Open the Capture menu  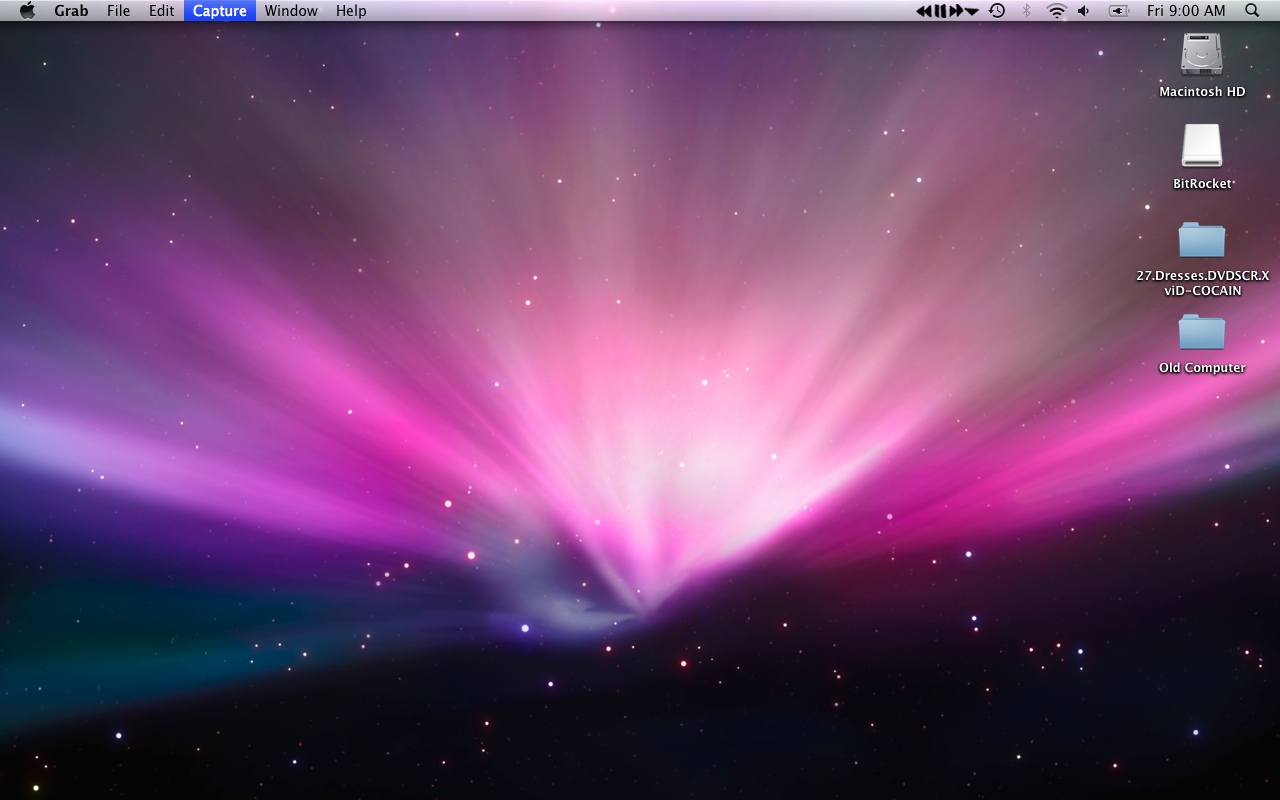[x=219, y=11]
